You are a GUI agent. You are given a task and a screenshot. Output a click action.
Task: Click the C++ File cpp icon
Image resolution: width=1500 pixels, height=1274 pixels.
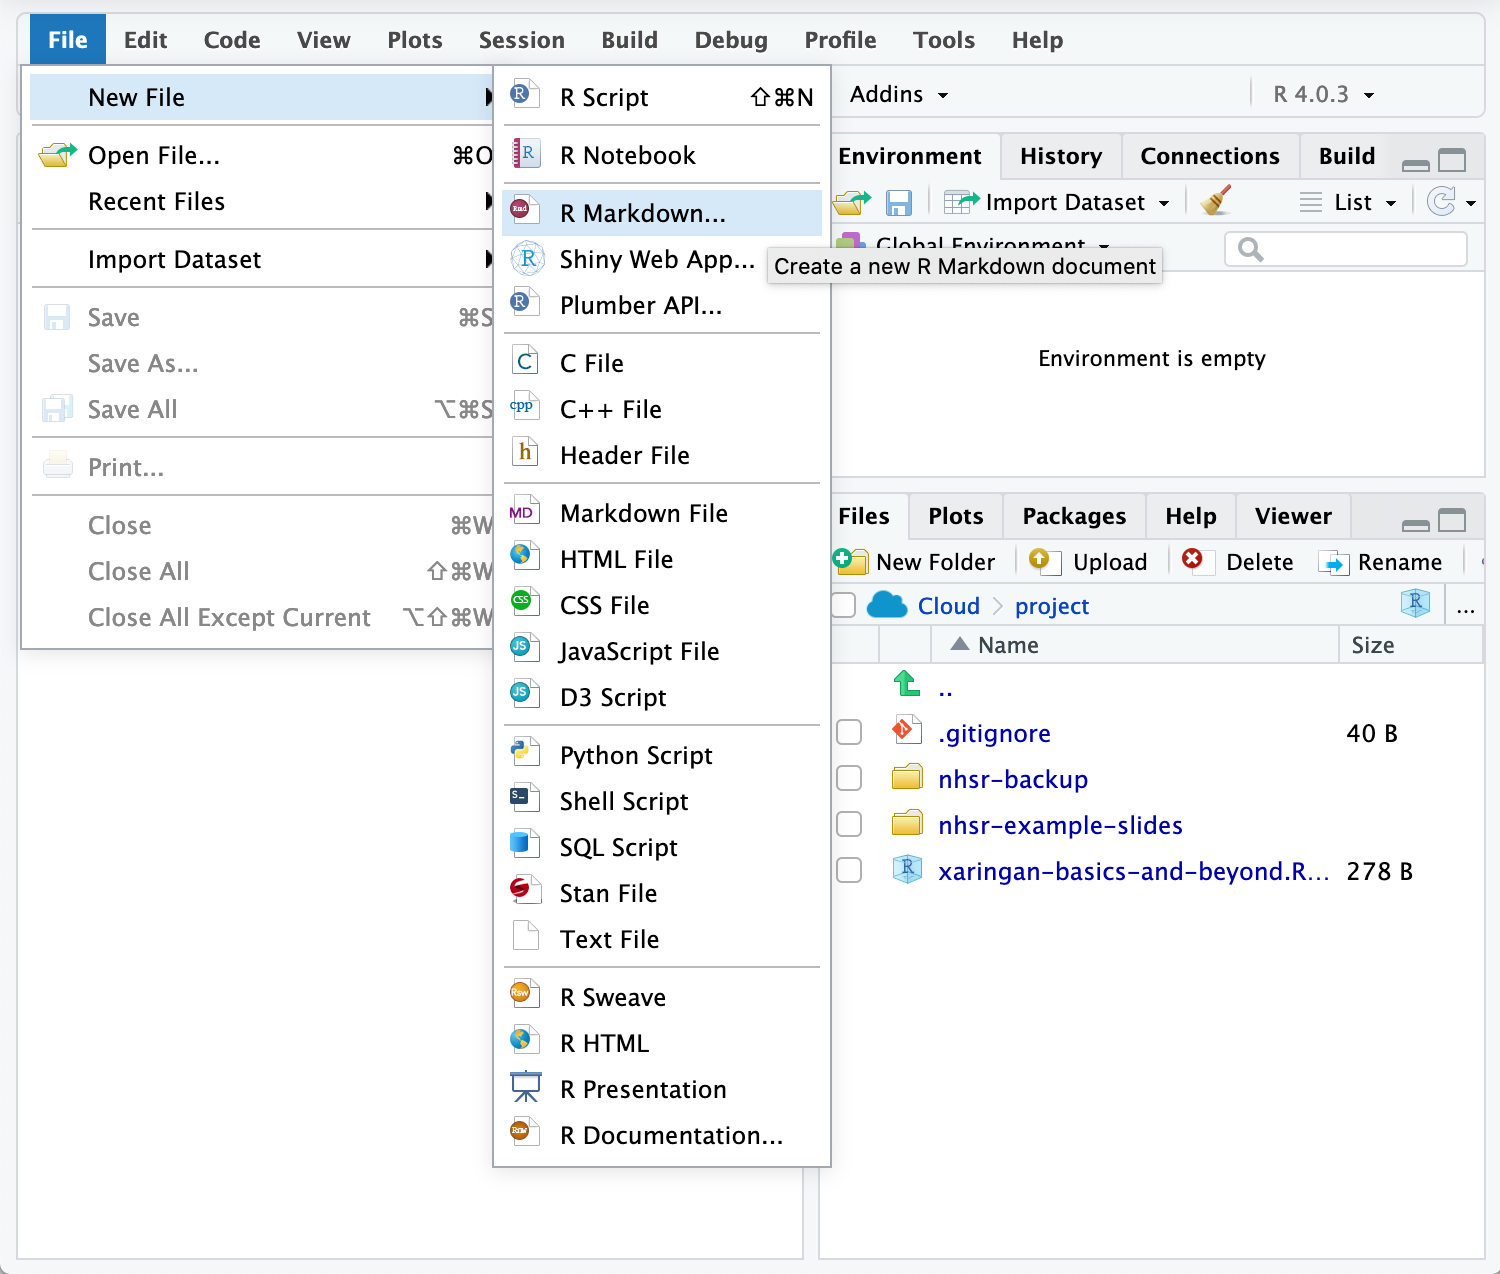click(x=523, y=406)
